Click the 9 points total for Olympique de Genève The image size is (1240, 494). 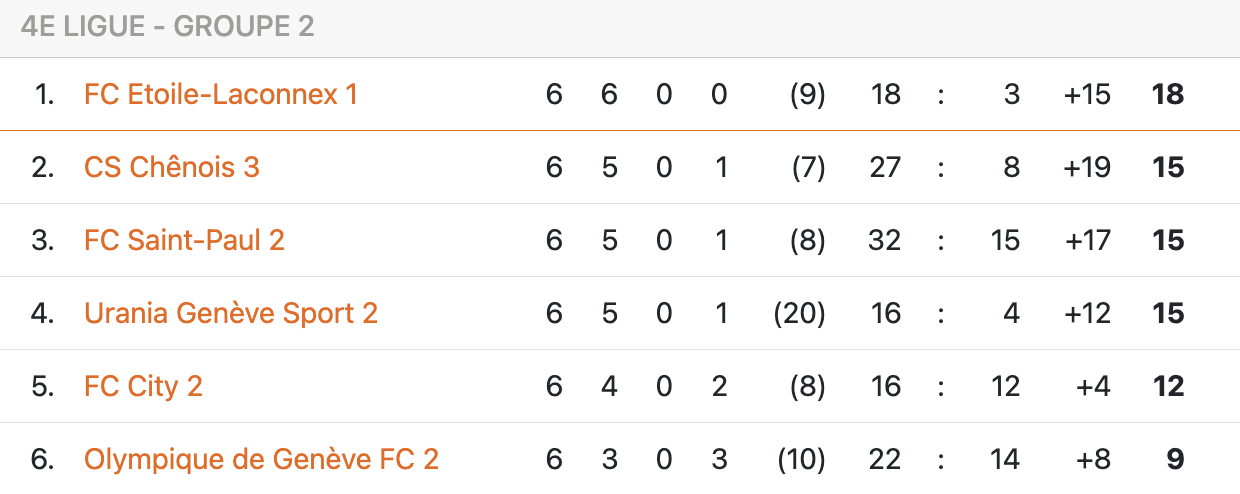click(x=1175, y=459)
